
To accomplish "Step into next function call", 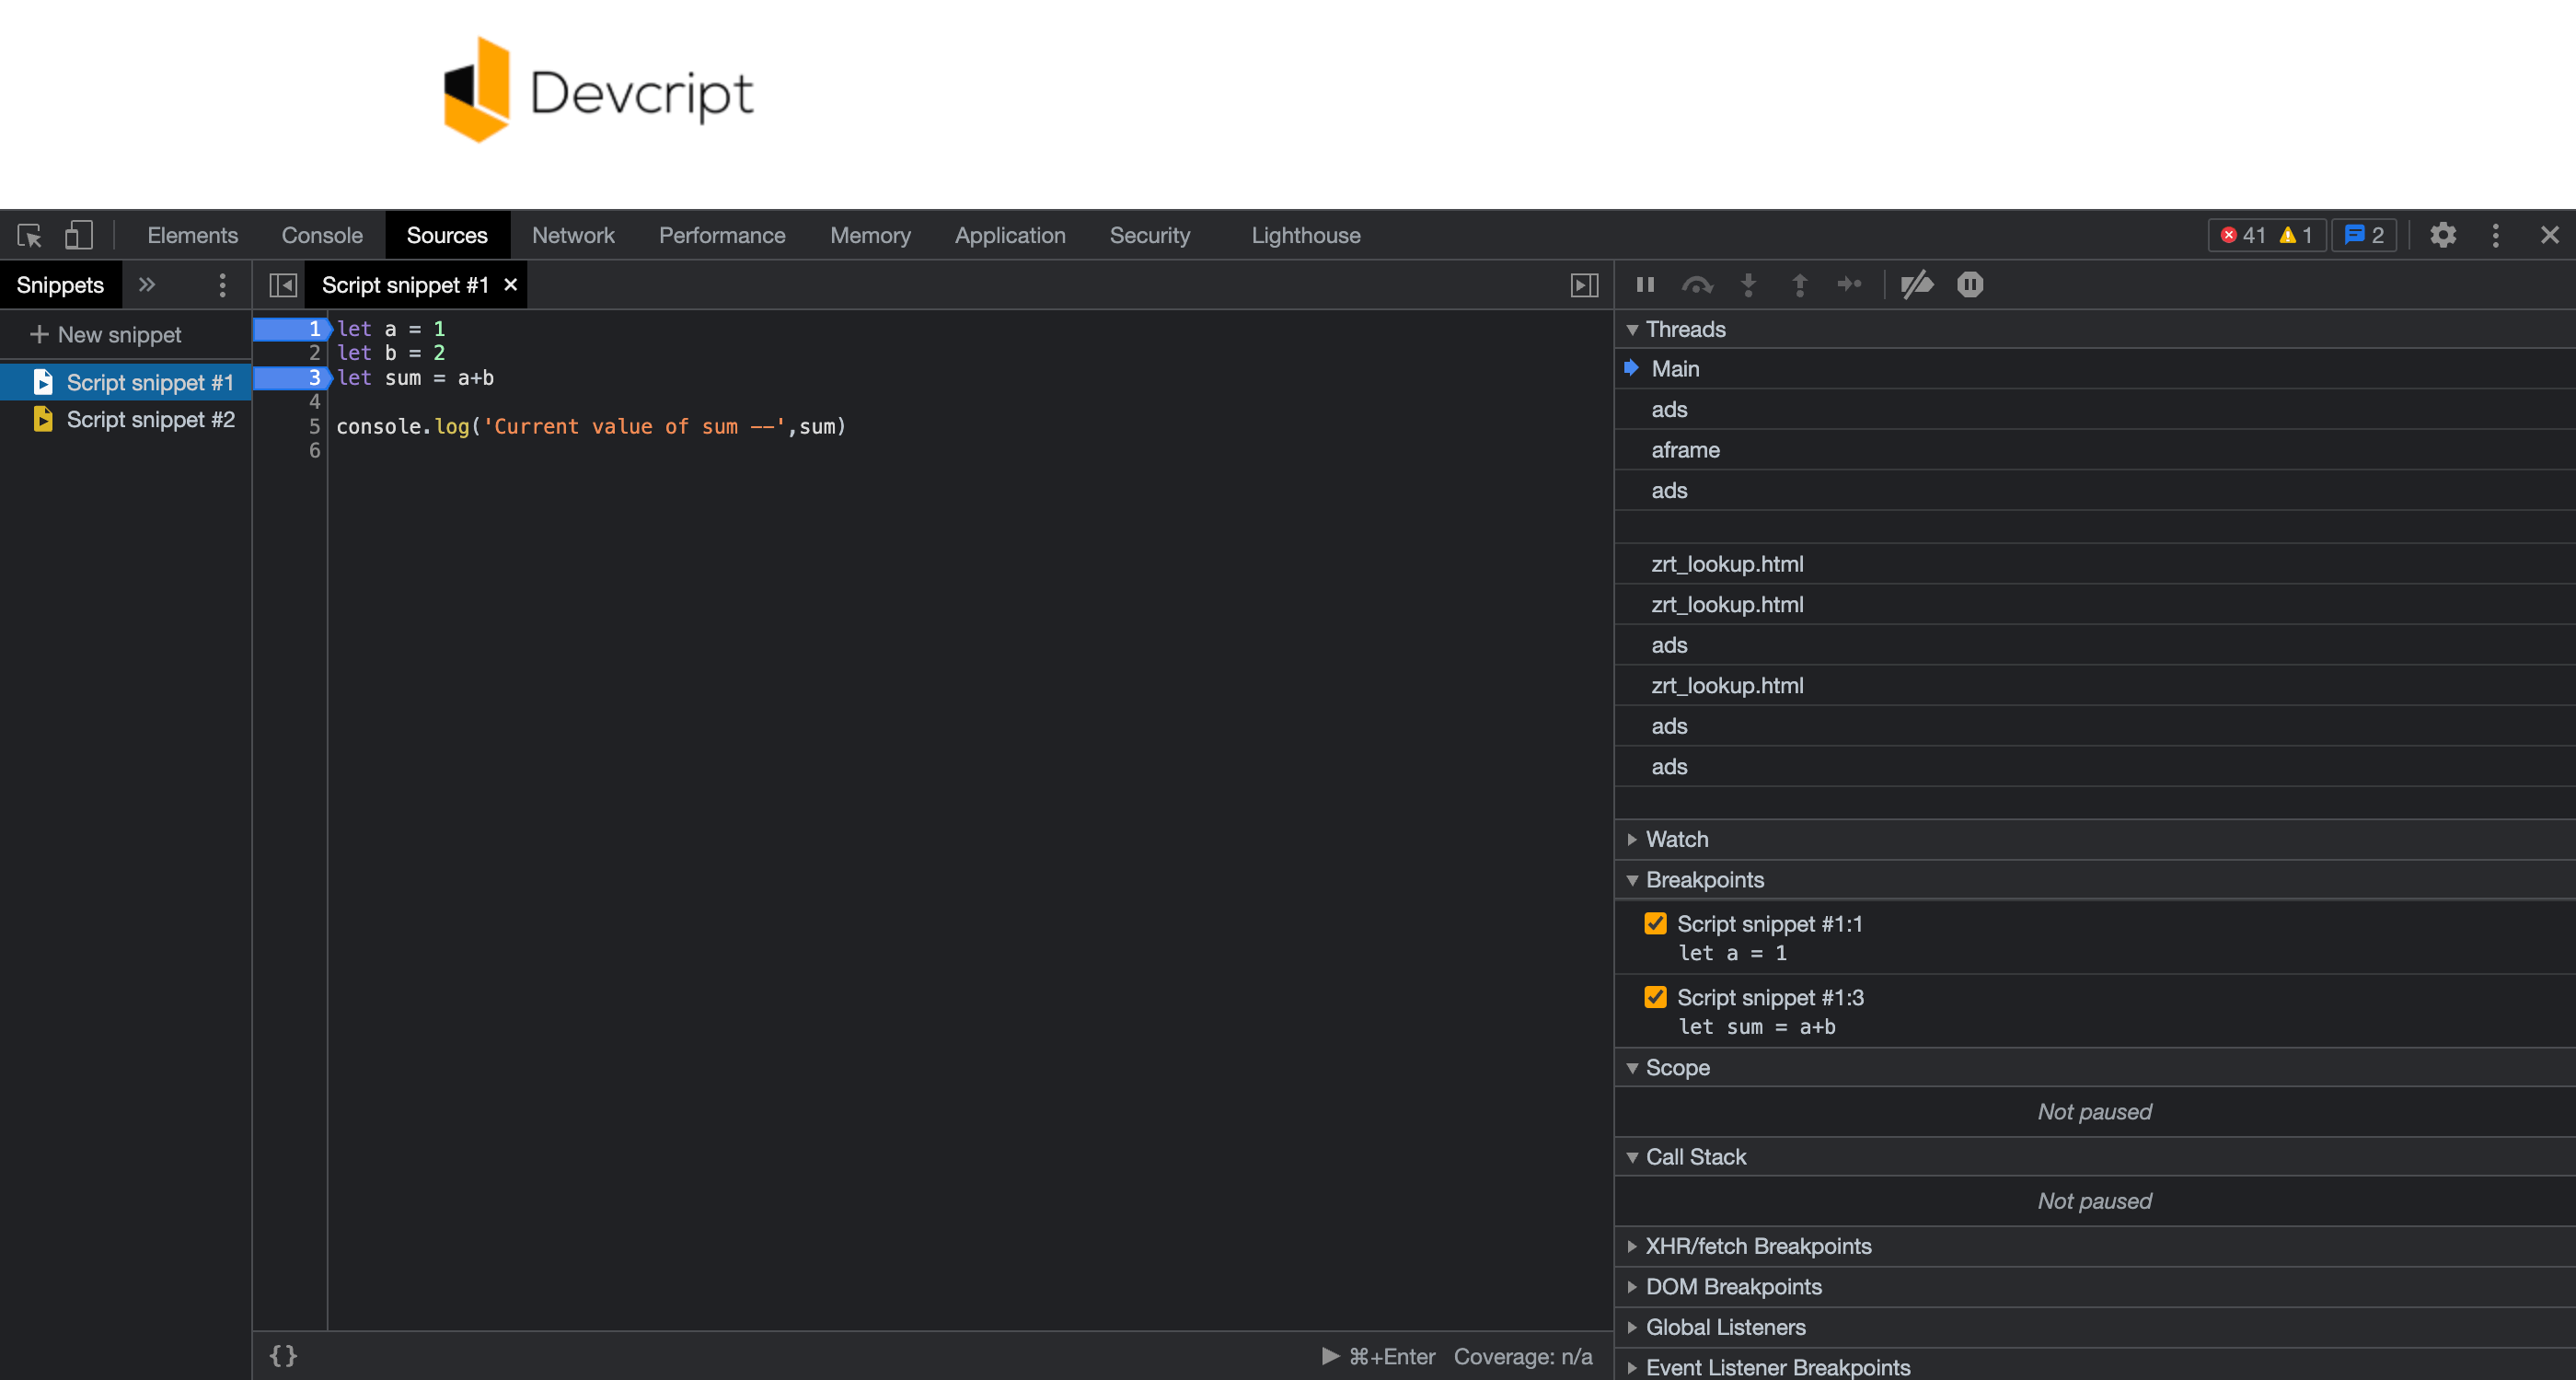I will tap(1748, 285).
